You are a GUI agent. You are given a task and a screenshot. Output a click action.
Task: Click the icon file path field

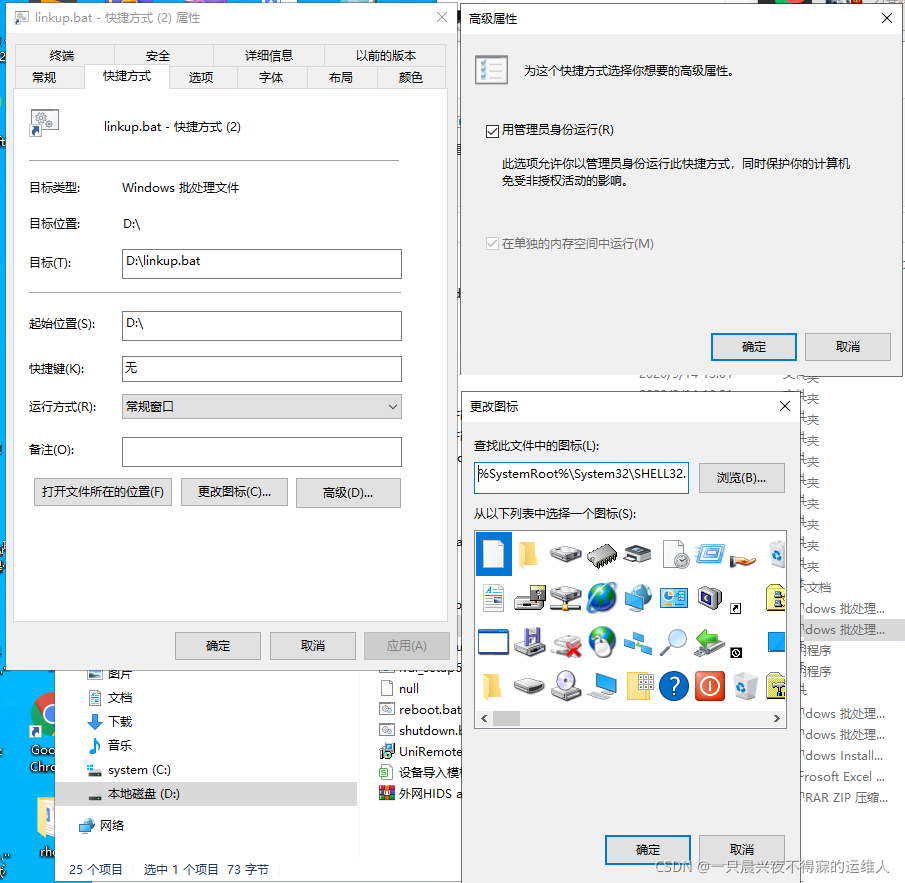[581, 478]
